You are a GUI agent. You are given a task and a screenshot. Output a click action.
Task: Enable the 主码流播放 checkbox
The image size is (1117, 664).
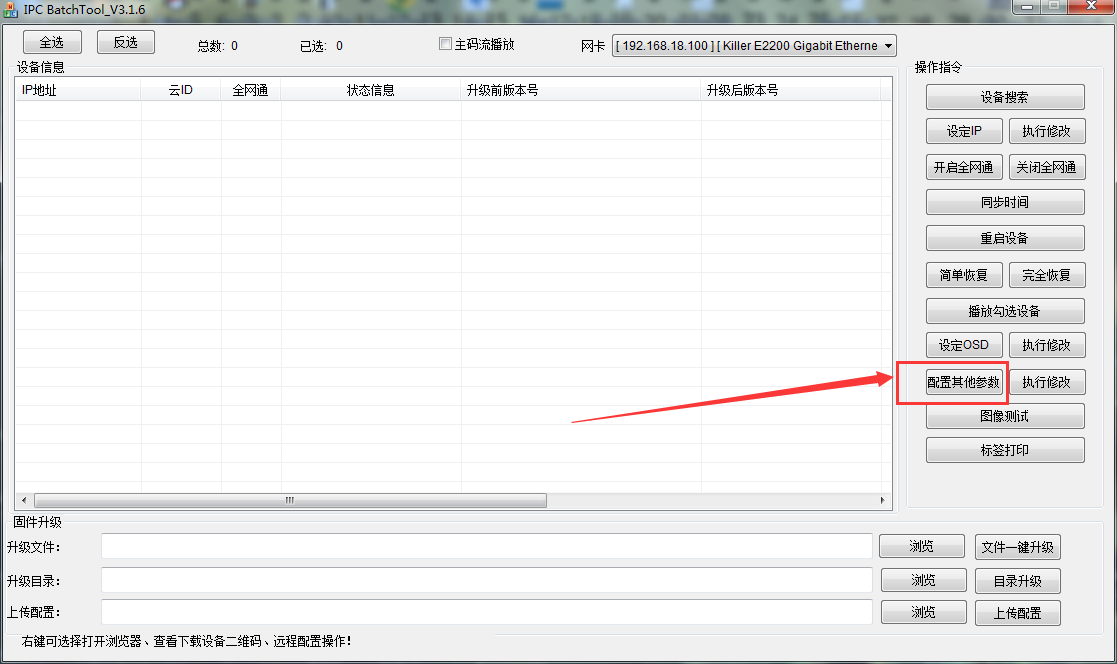coord(446,44)
